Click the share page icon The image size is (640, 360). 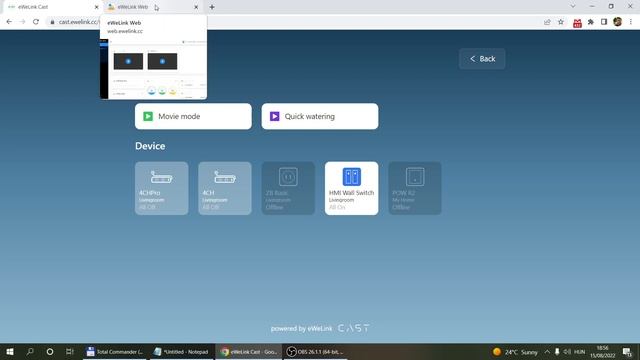pyautogui.click(x=547, y=22)
